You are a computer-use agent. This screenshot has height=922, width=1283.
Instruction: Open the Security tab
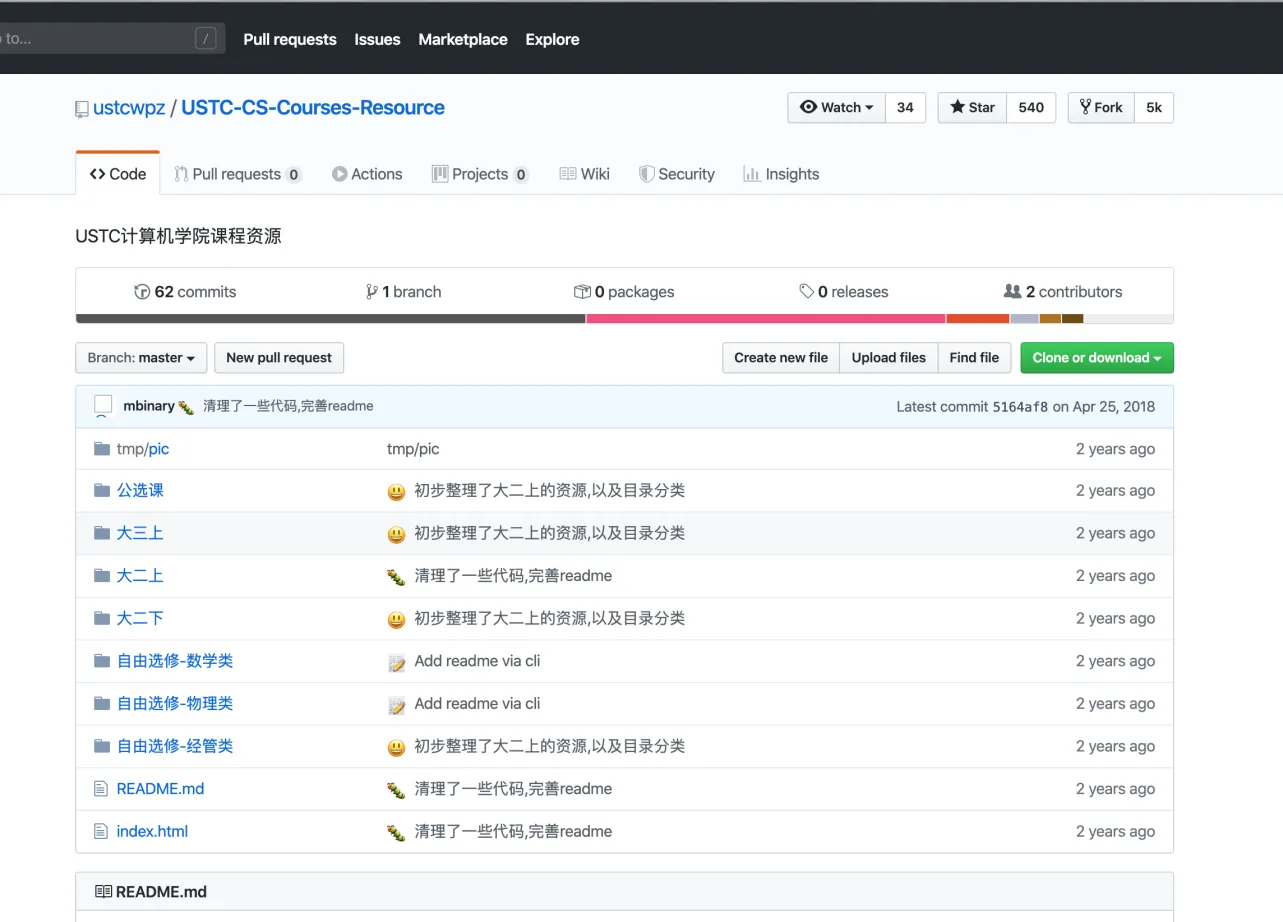point(677,174)
